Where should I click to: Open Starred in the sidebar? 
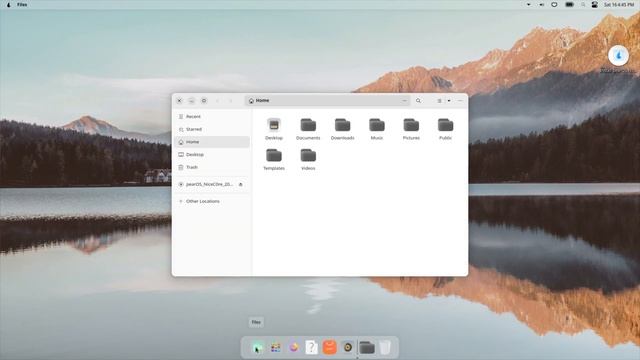(212, 129)
